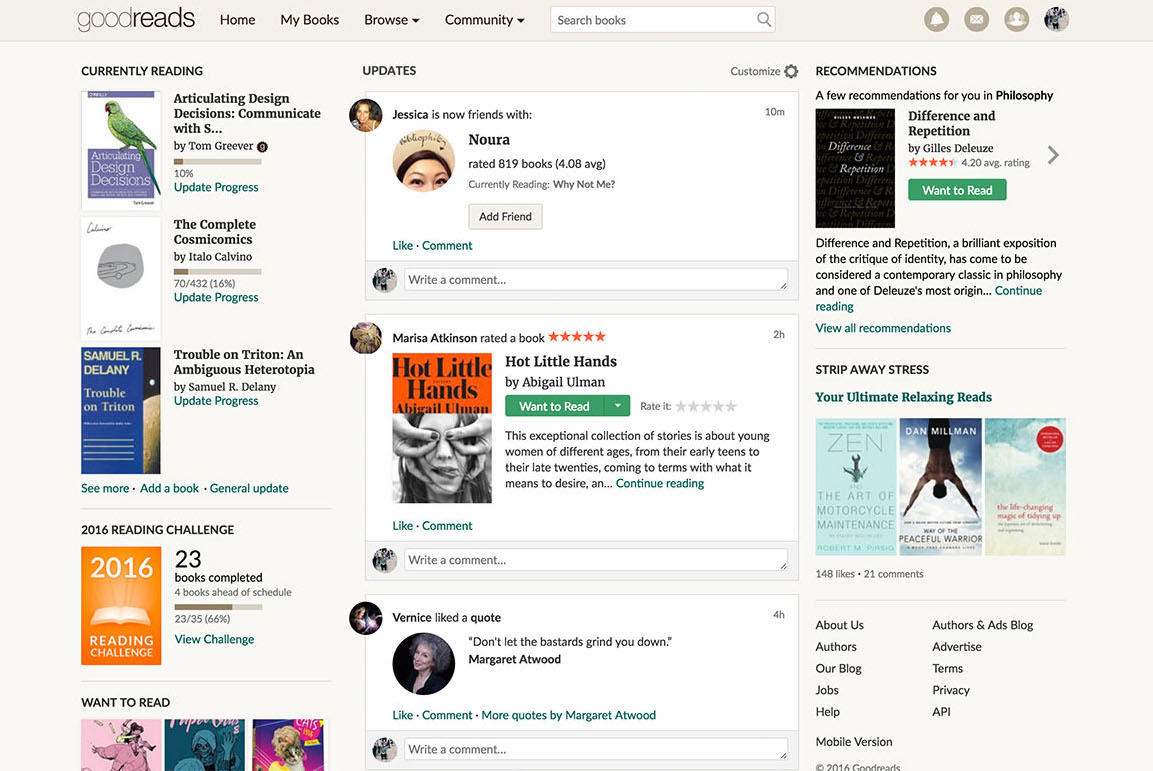Open the Community dropdown menu
Image resolution: width=1153 pixels, height=771 pixels.
[484, 19]
